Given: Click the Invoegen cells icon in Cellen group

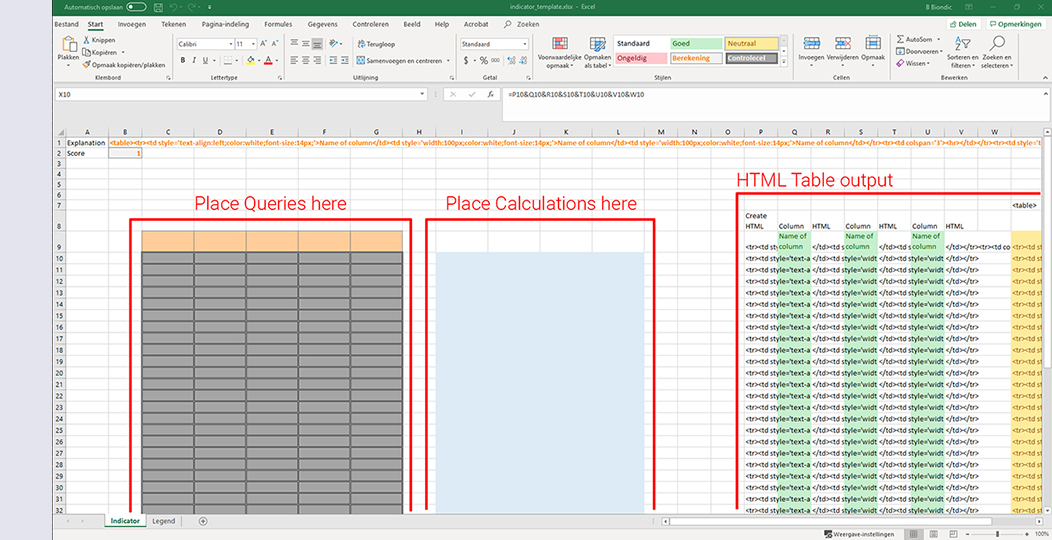Looking at the screenshot, I should [811, 44].
